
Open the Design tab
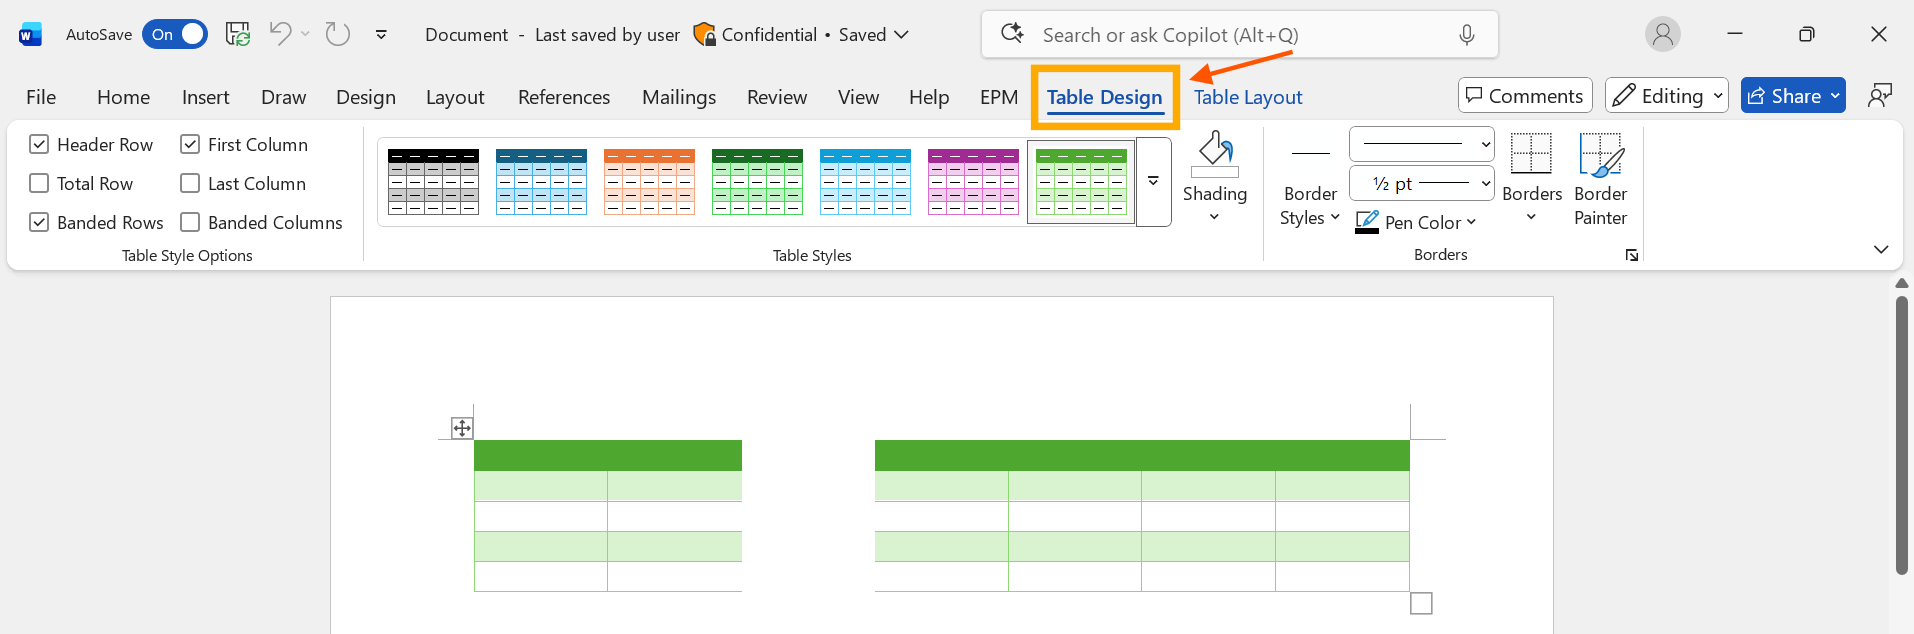366,97
